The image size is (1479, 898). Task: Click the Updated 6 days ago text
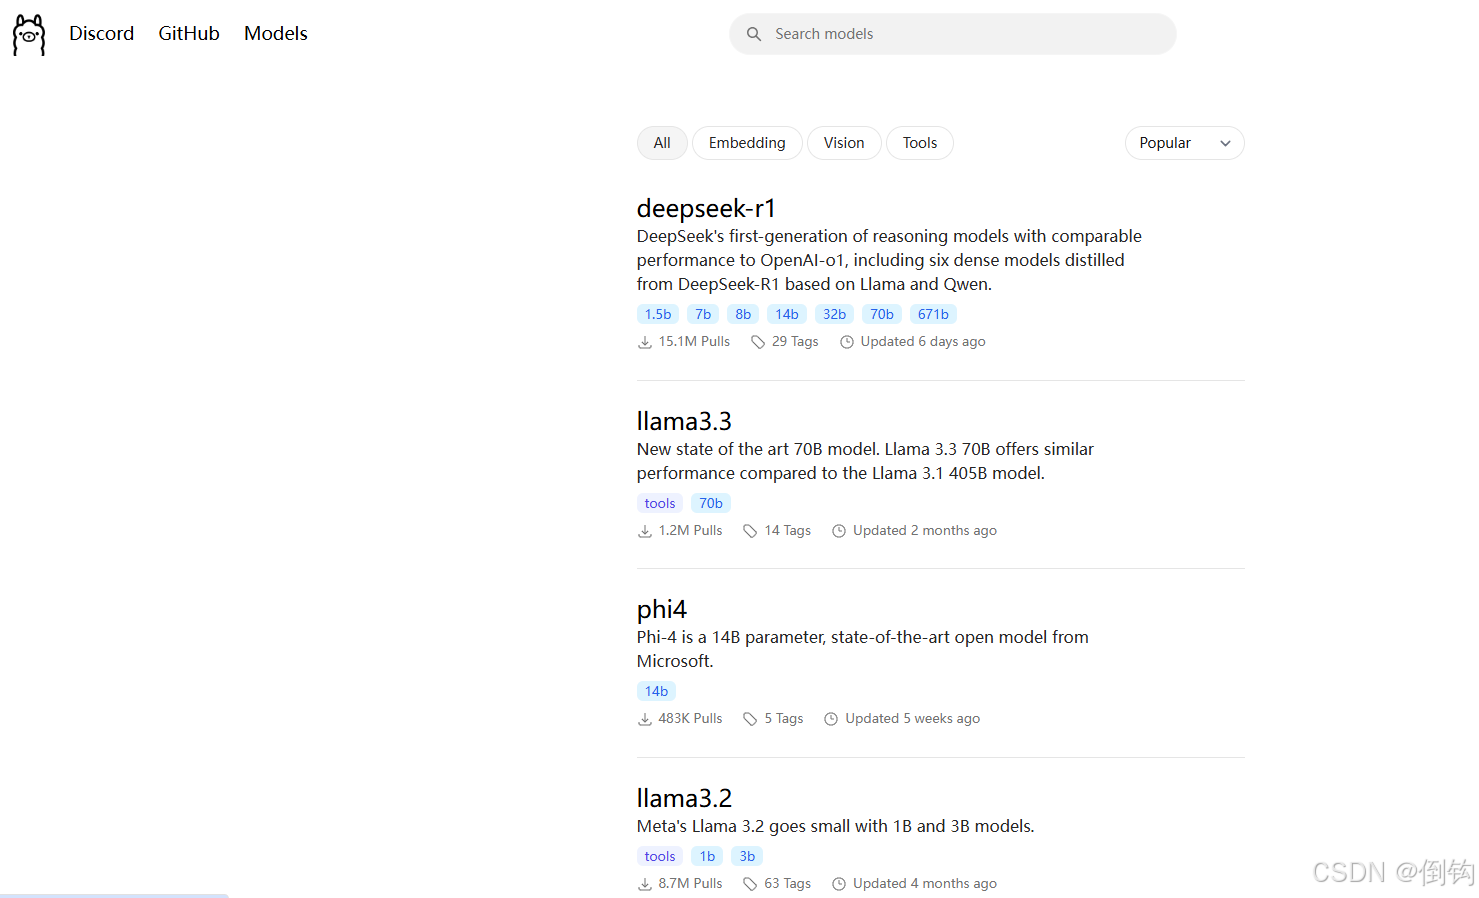(x=923, y=342)
